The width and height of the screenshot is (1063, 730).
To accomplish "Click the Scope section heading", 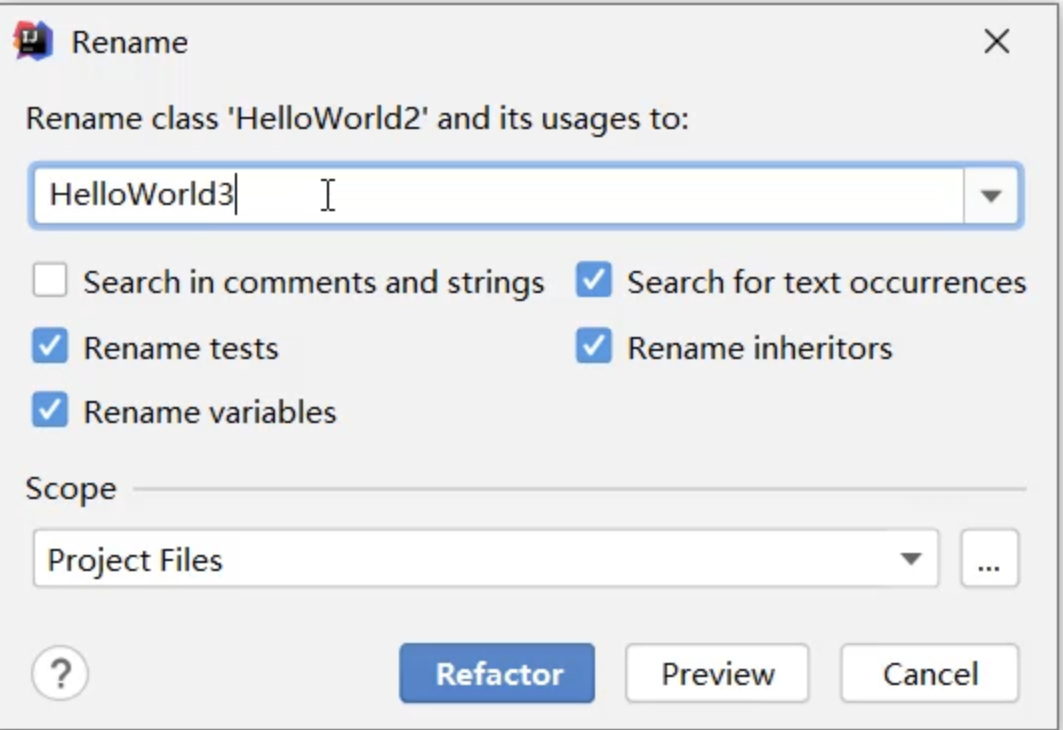I will tap(71, 489).
